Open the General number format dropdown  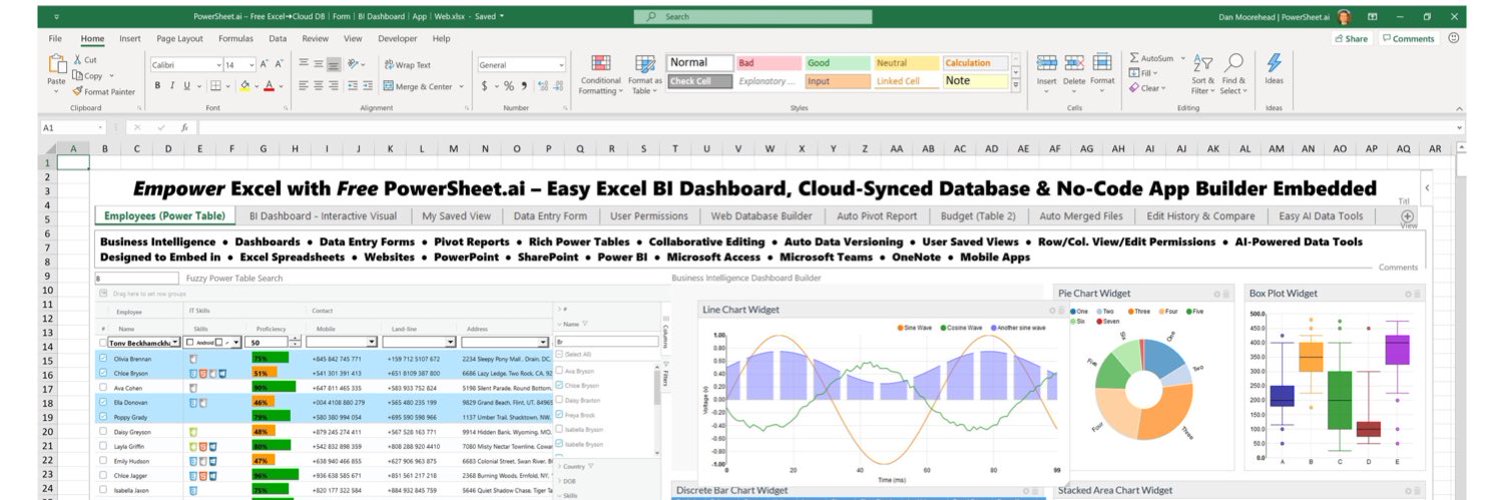(x=561, y=65)
